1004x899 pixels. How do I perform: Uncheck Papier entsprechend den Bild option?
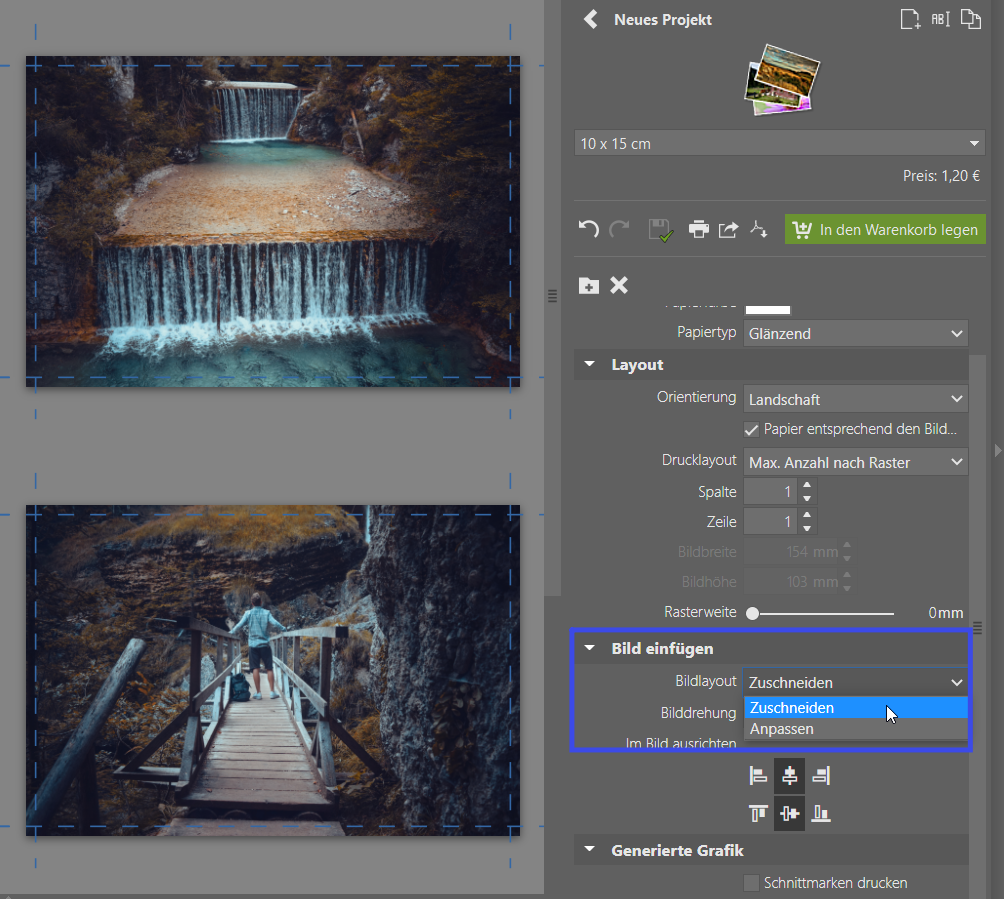(x=751, y=429)
